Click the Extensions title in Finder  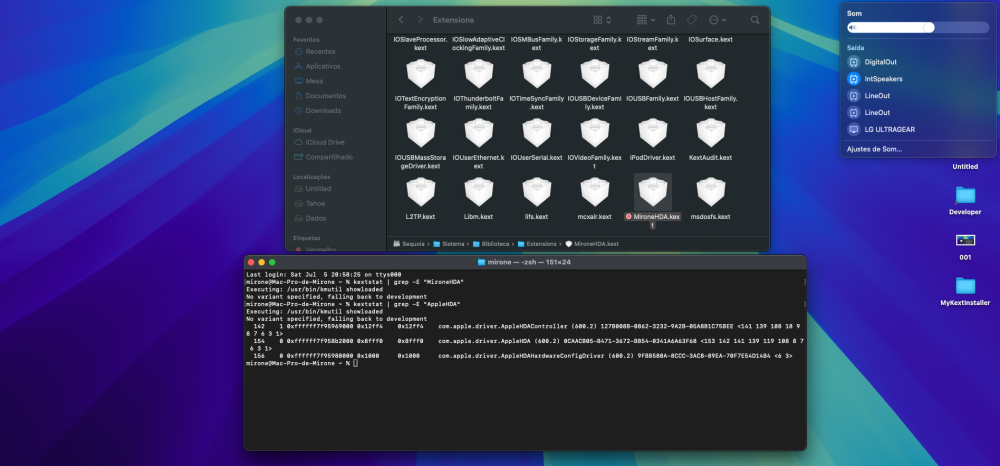pyautogui.click(x=453, y=20)
